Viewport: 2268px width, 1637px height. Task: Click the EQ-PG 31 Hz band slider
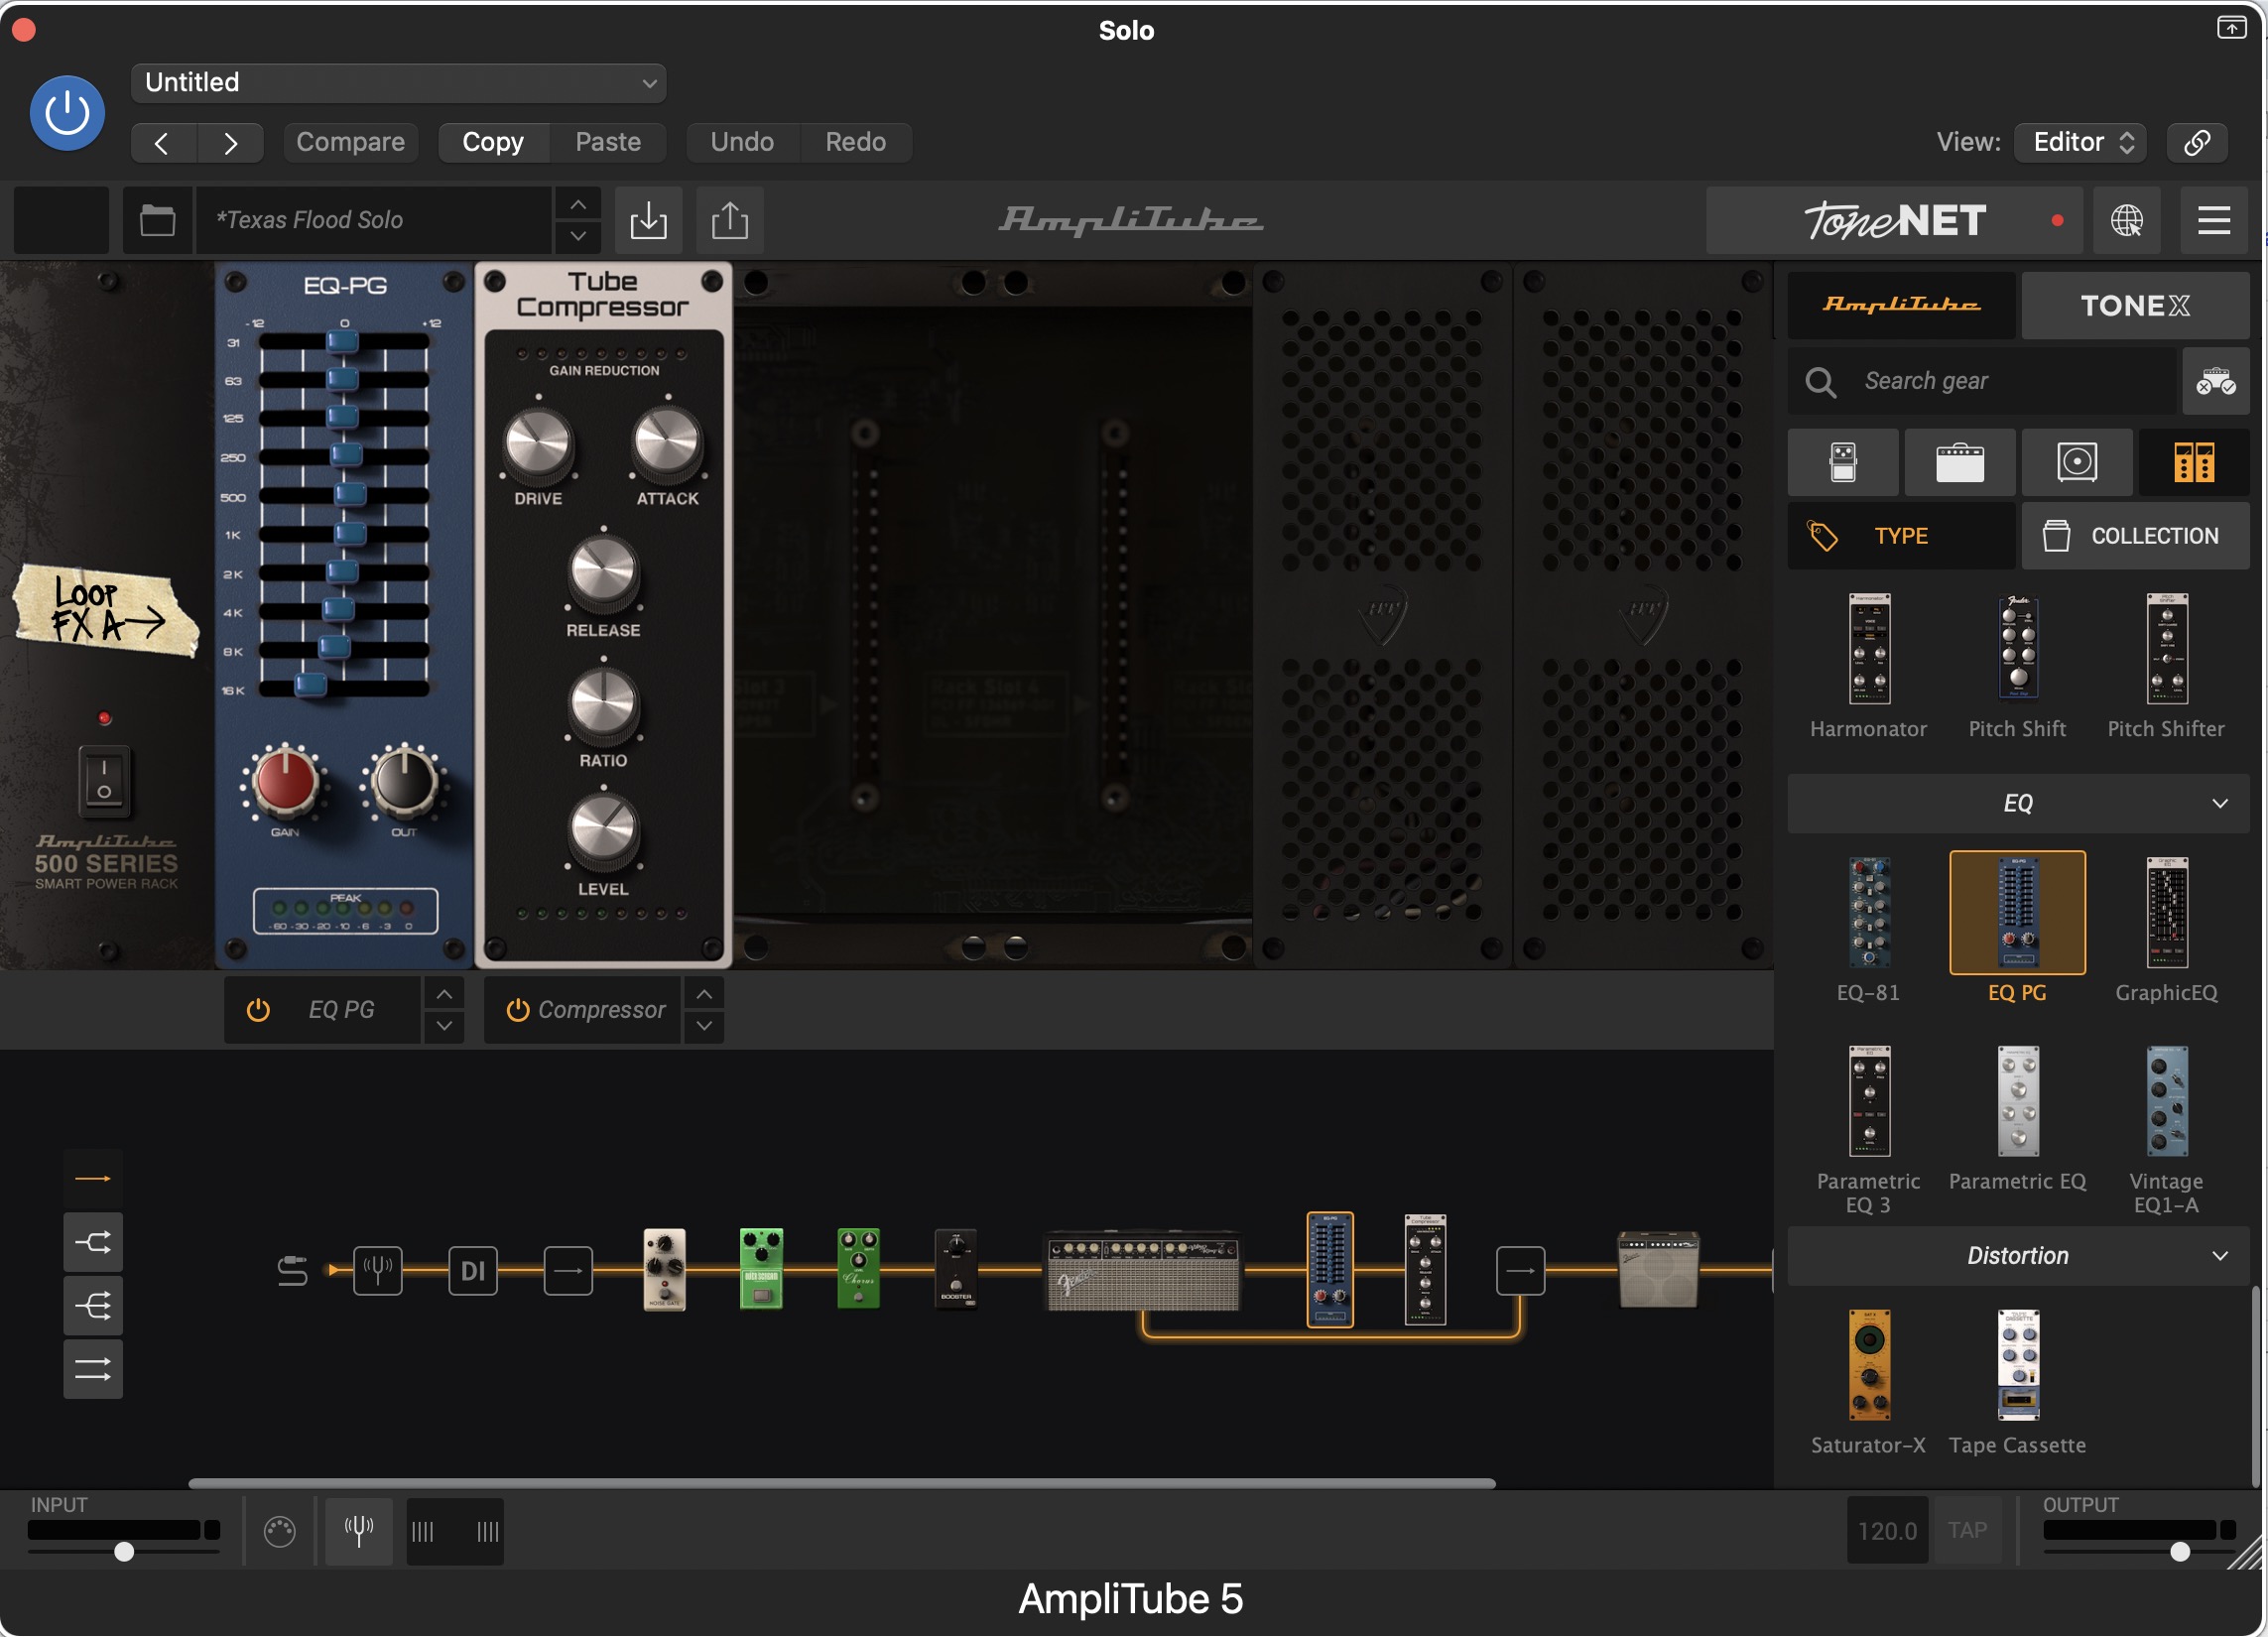(x=343, y=342)
